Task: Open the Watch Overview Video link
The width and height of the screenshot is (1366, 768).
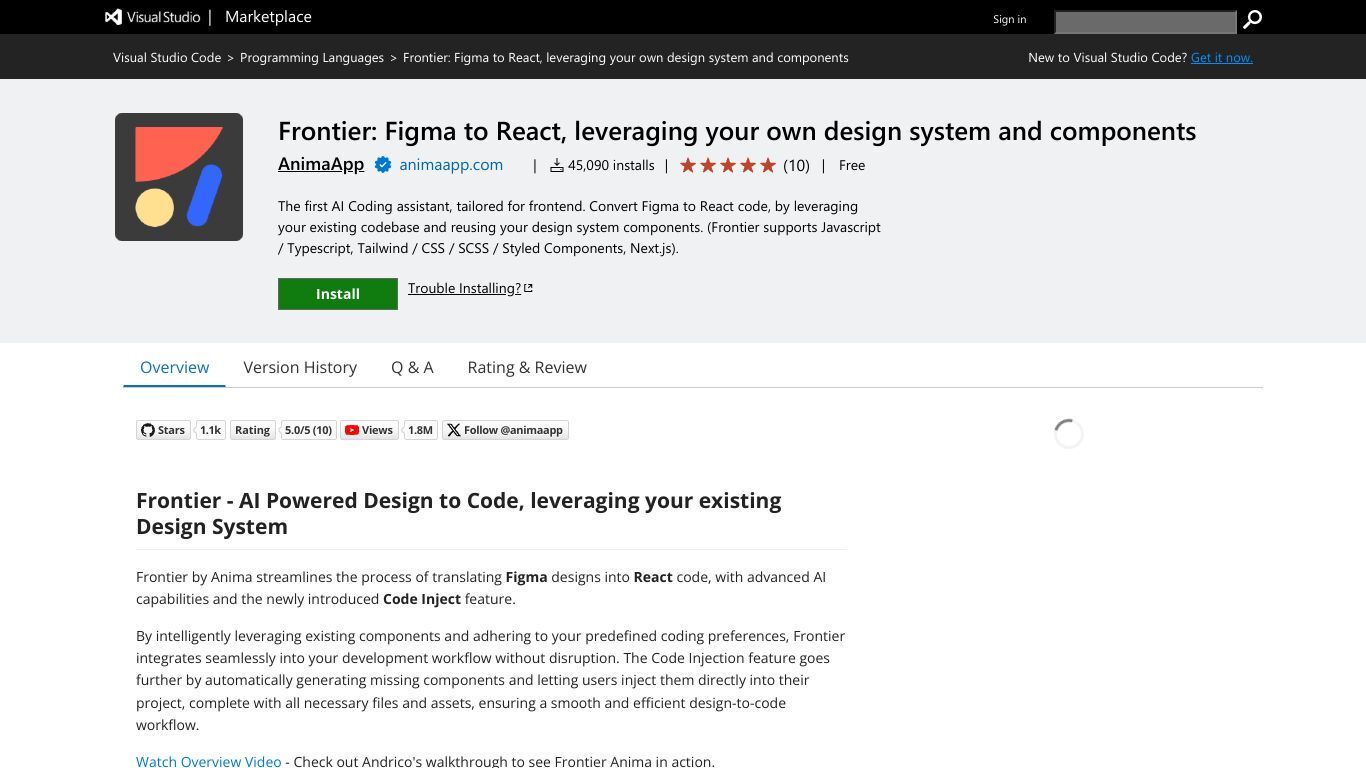Action: tap(209, 761)
